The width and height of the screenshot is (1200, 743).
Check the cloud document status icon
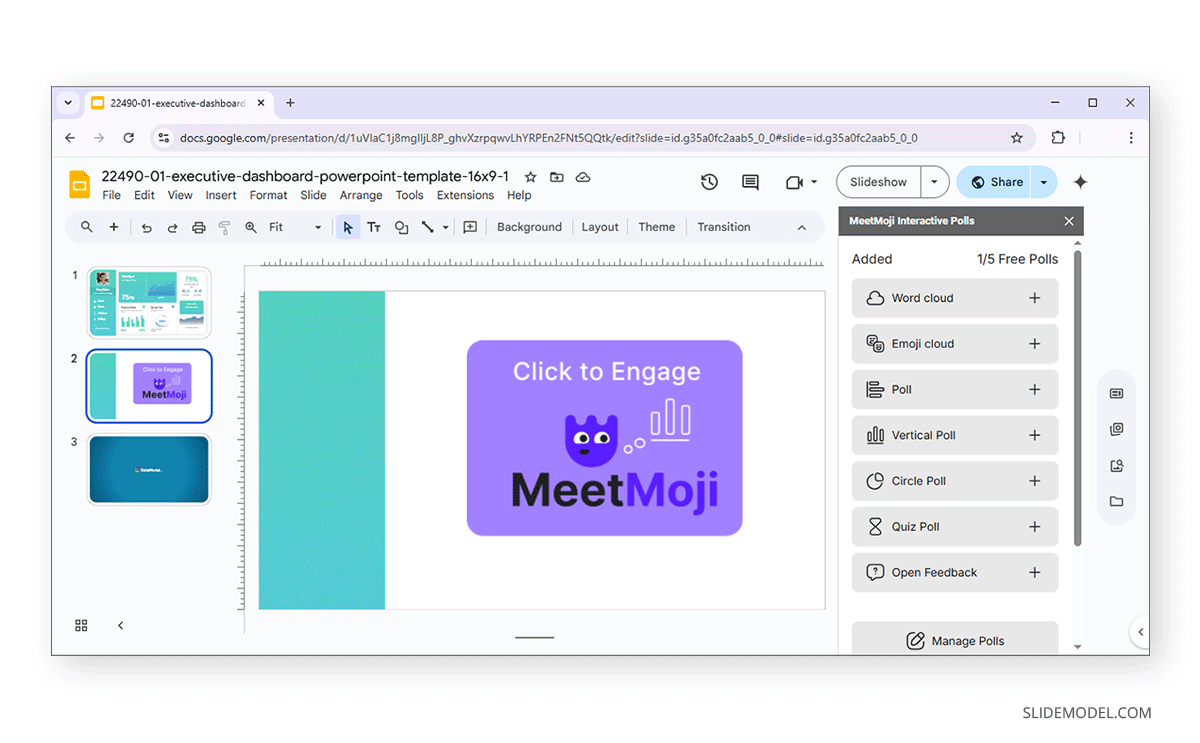pyautogui.click(x=583, y=177)
